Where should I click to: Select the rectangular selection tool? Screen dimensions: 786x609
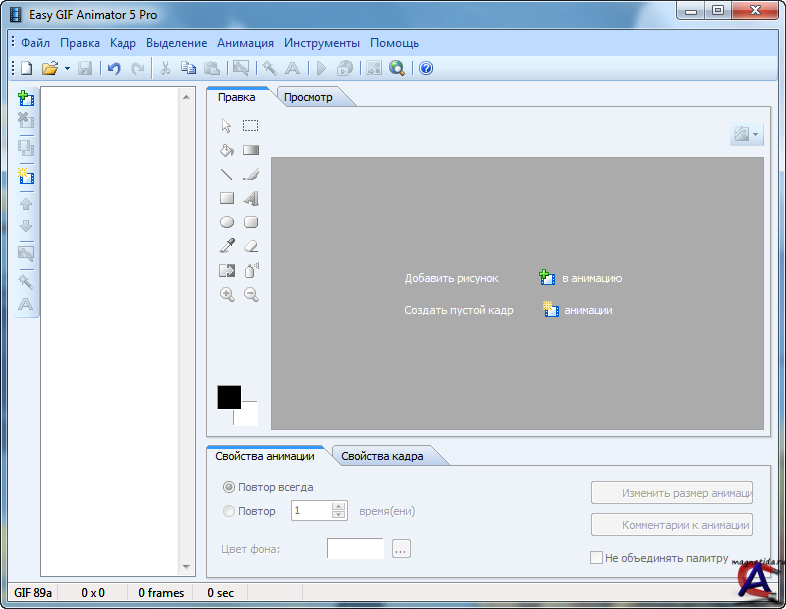[x=251, y=125]
